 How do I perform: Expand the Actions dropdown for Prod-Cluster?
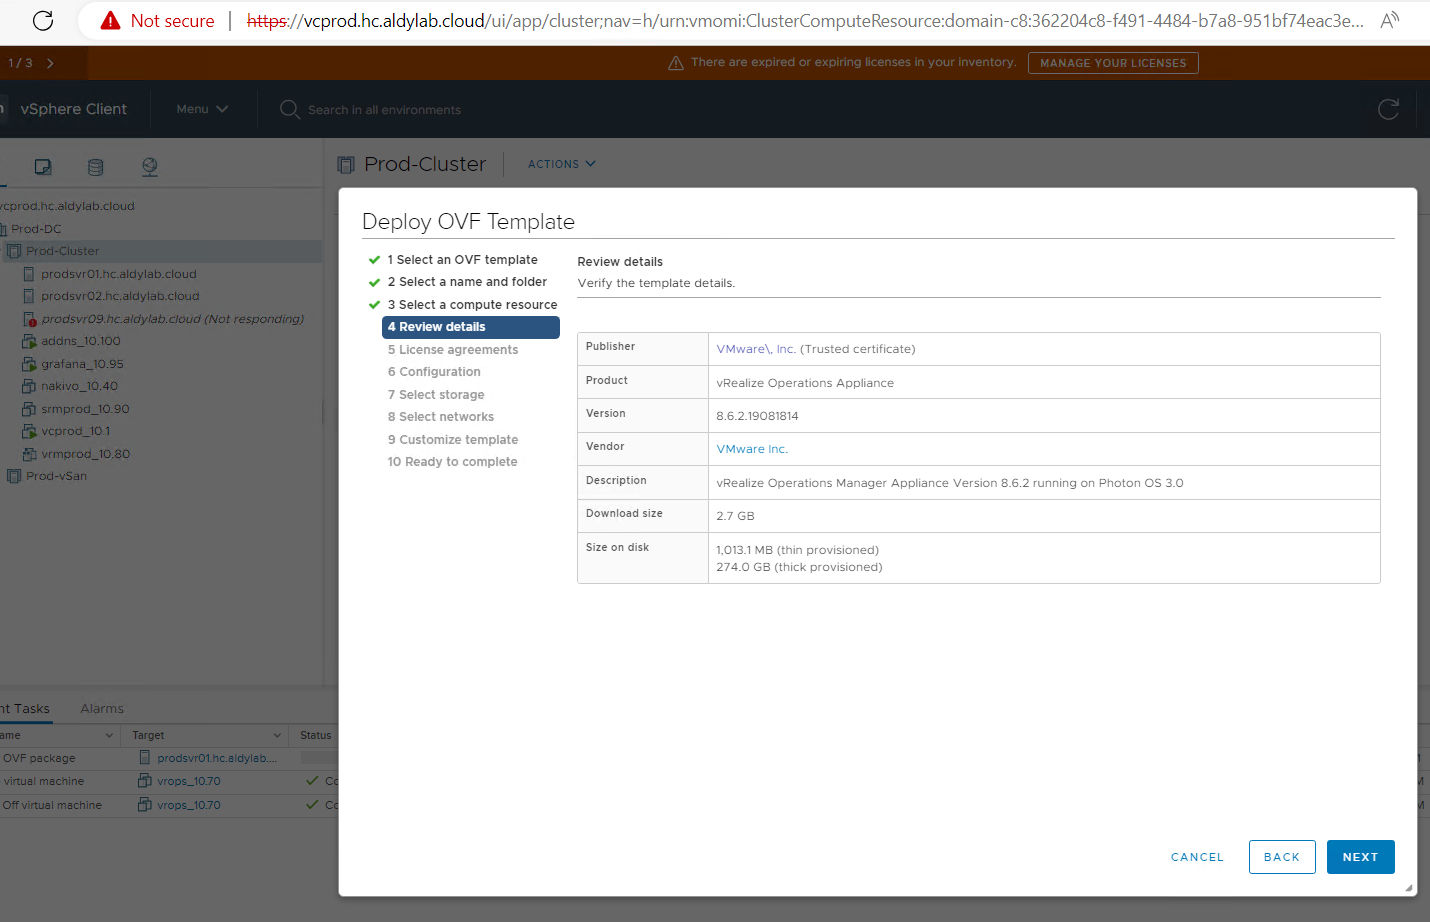(561, 164)
